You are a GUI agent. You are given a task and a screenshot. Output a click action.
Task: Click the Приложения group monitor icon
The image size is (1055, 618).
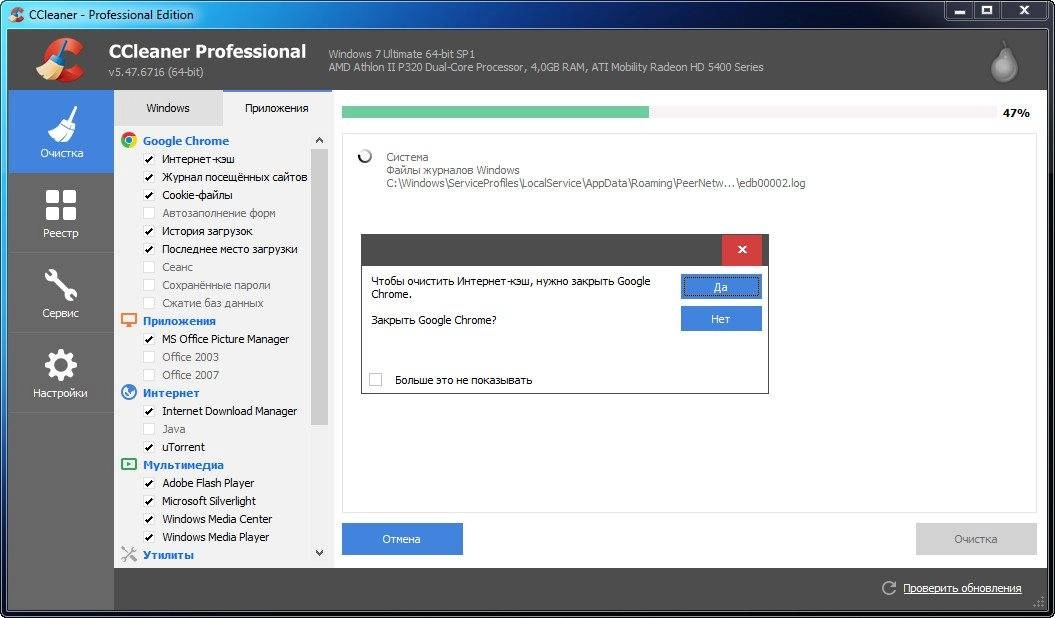pos(129,320)
